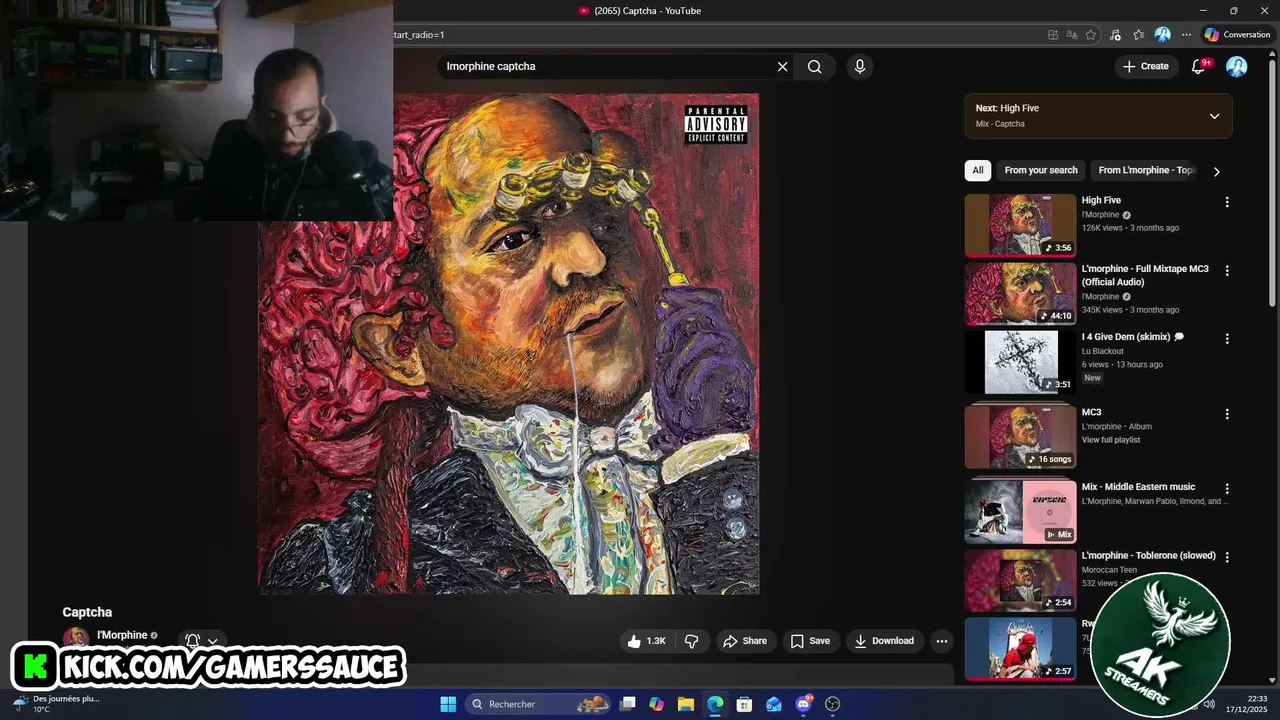1280x720 pixels.
Task: Open l'Morphine channel avatar
Action: (x=75, y=639)
